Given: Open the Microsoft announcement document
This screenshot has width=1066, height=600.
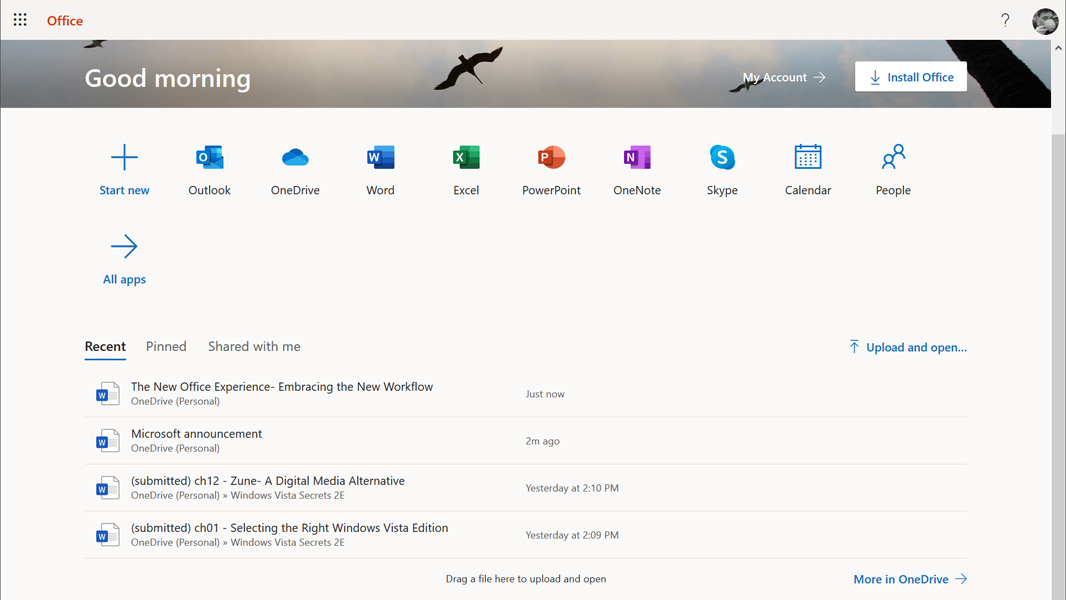Looking at the screenshot, I should click(197, 434).
